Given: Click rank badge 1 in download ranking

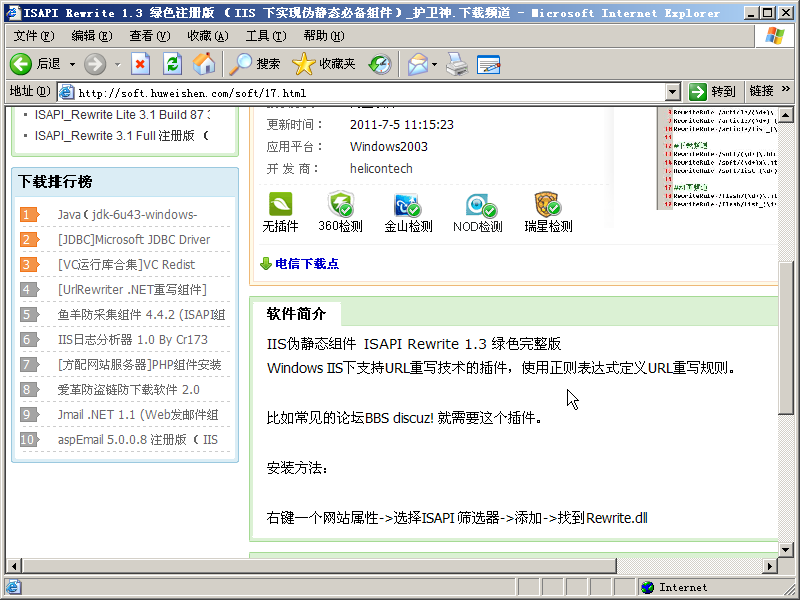Looking at the screenshot, I should coord(29,215).
